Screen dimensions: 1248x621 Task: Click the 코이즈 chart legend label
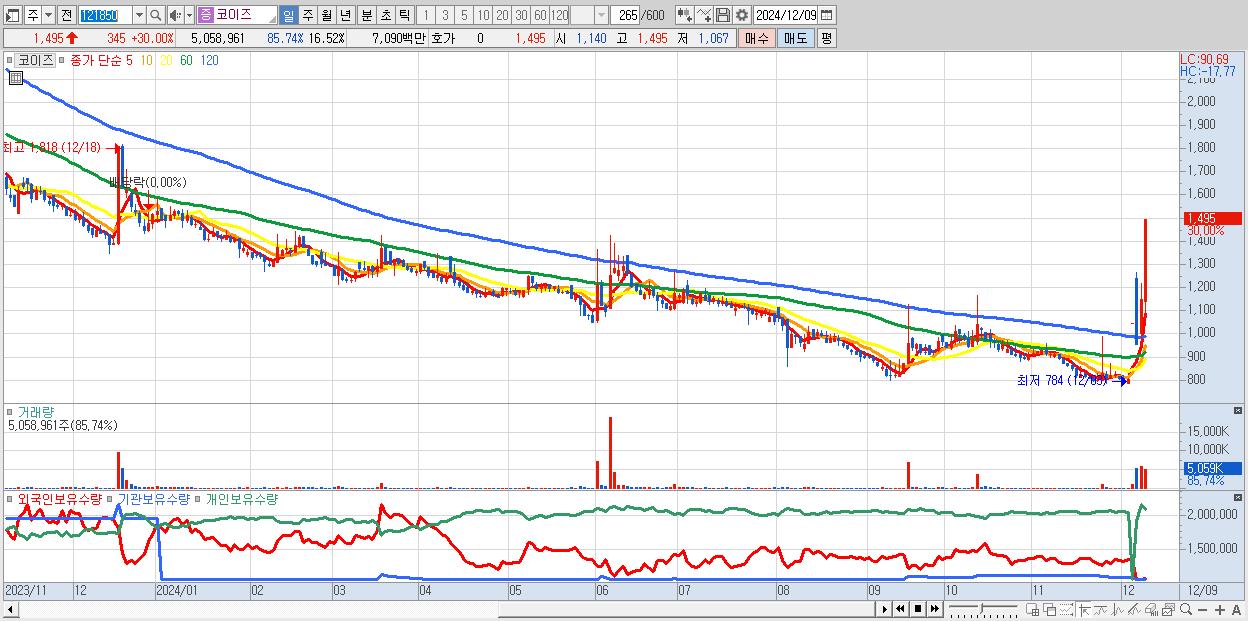click(36, 60)
